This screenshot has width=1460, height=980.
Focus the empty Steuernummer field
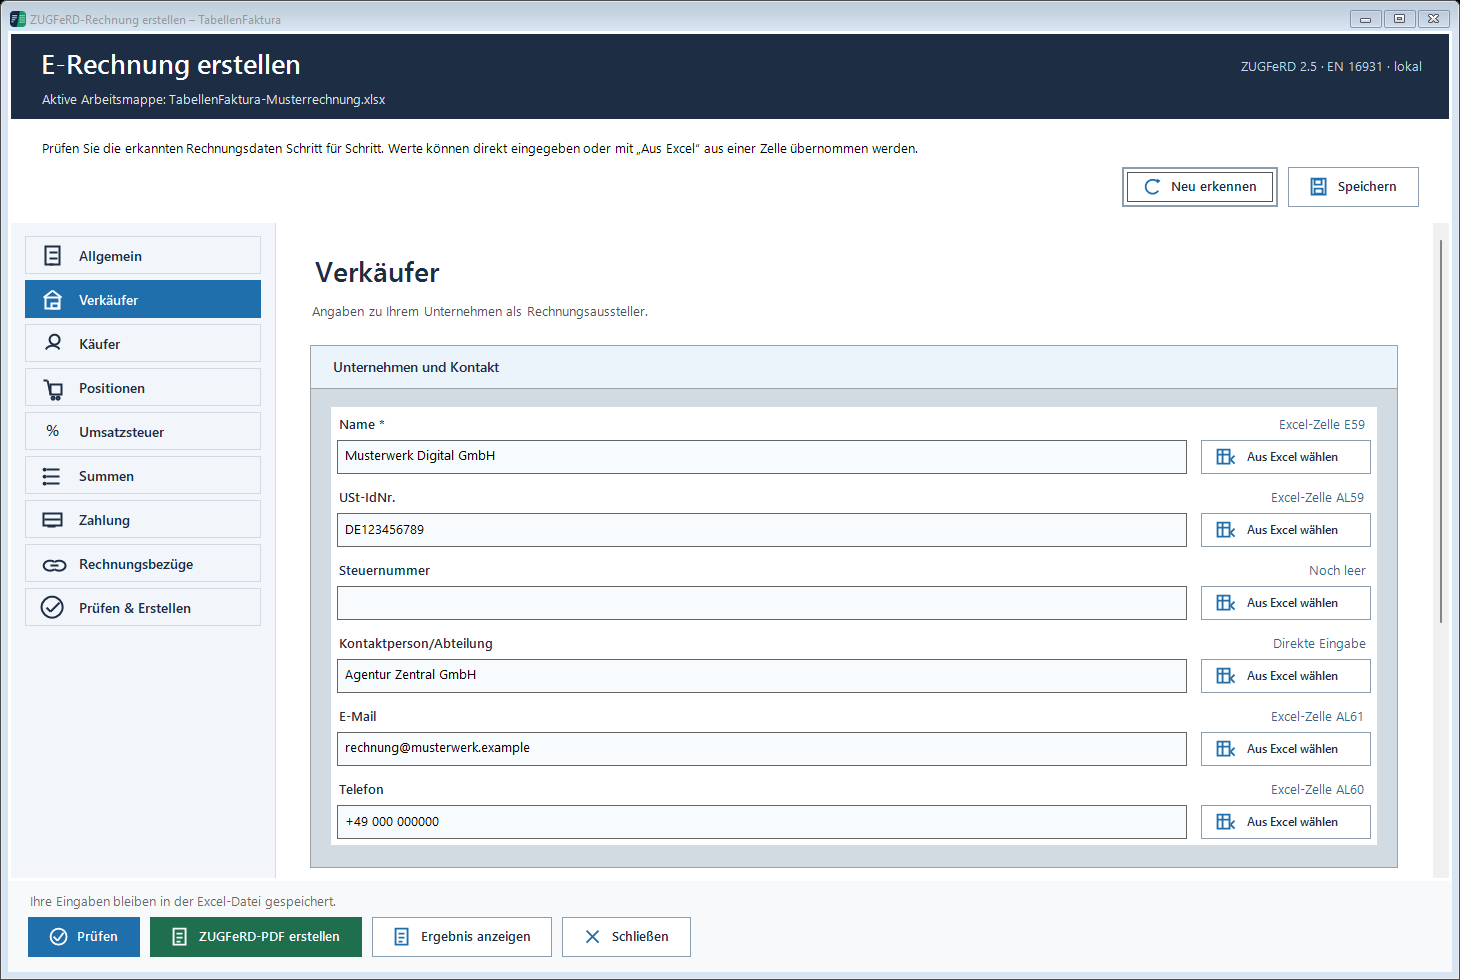click(x=762, y=603)
